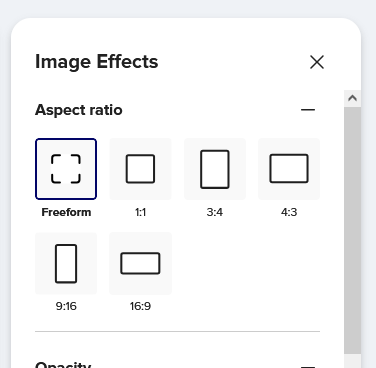Viewport: 376px width, 368px height.
Task: Choose the 9:16 vertical aspect ratio
Action: pyautogui.click(x=66, y=263)
